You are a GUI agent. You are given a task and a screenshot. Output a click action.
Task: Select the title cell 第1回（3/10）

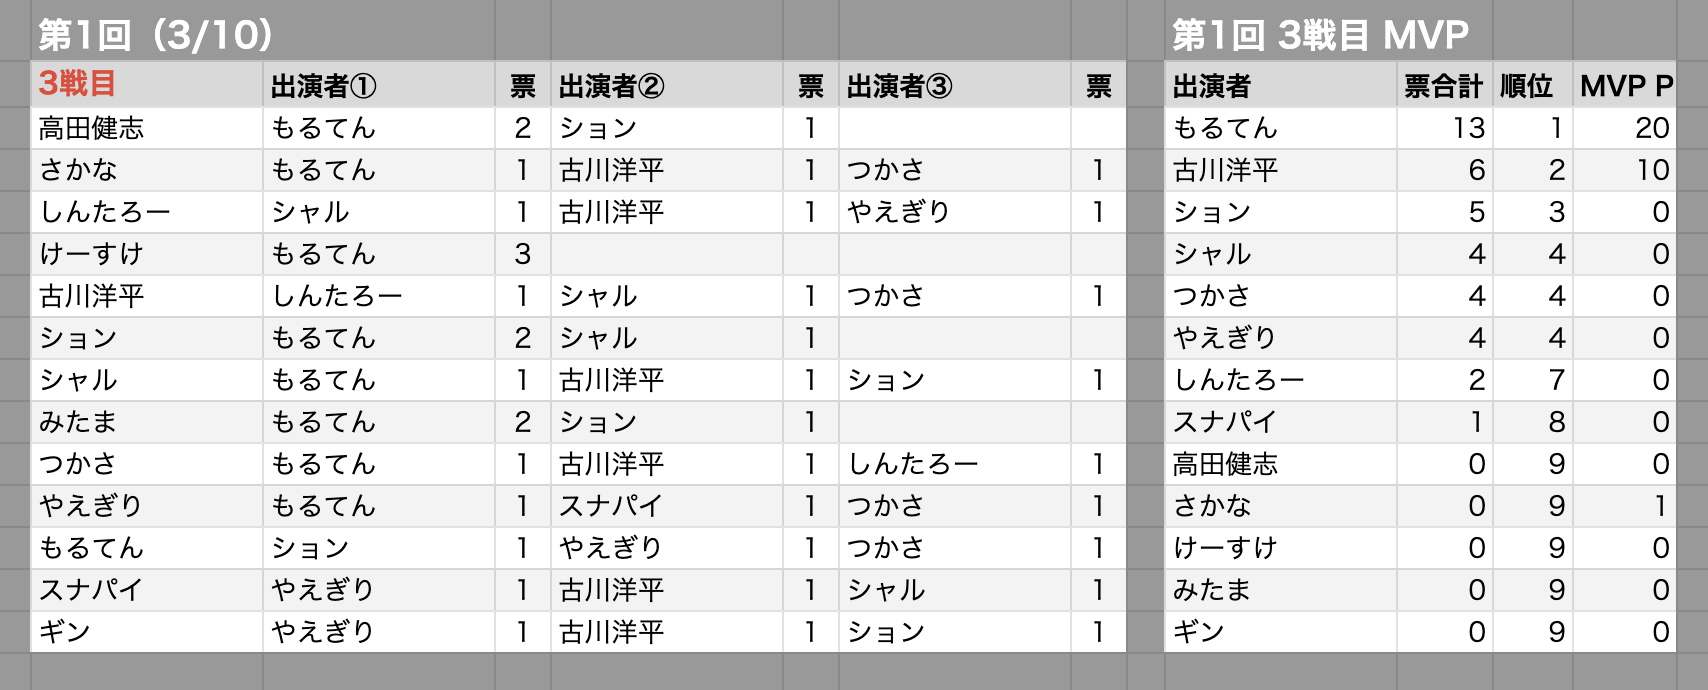click(156, 36)
